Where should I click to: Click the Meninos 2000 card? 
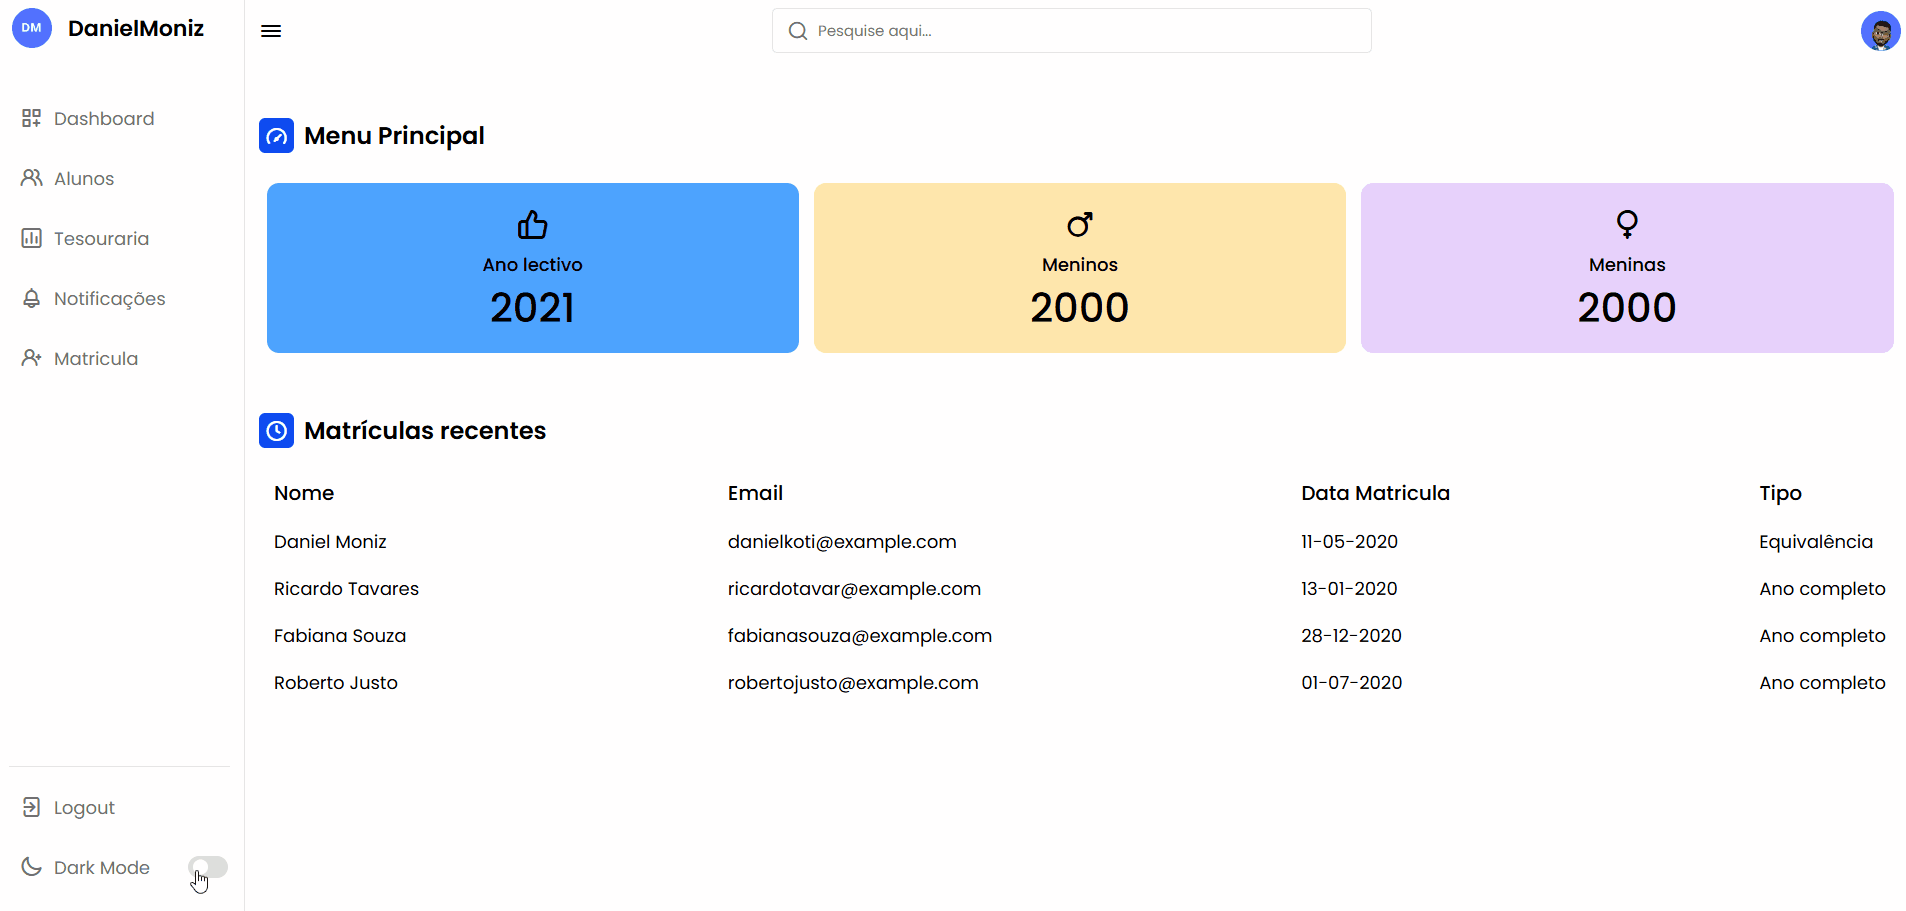point(1080,268)
